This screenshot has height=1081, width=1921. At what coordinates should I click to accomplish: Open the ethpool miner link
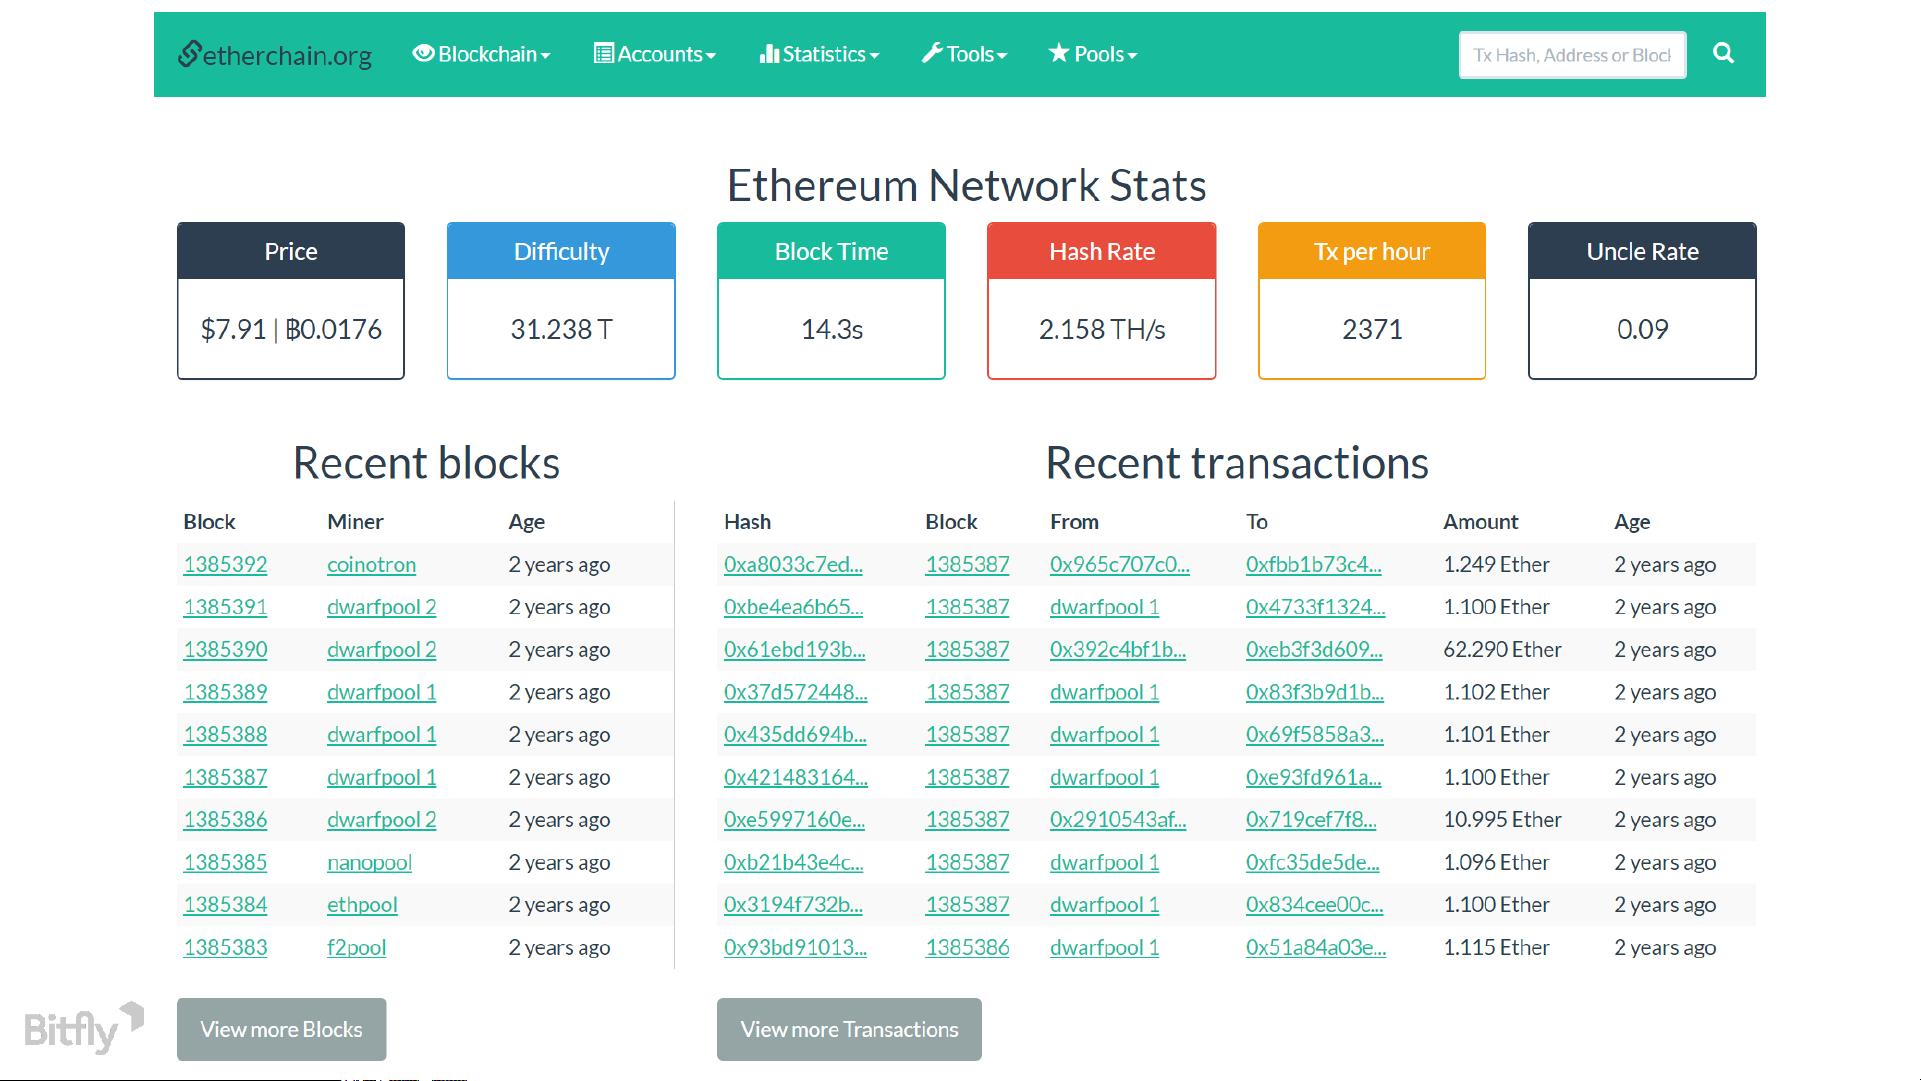click(362, 904)
